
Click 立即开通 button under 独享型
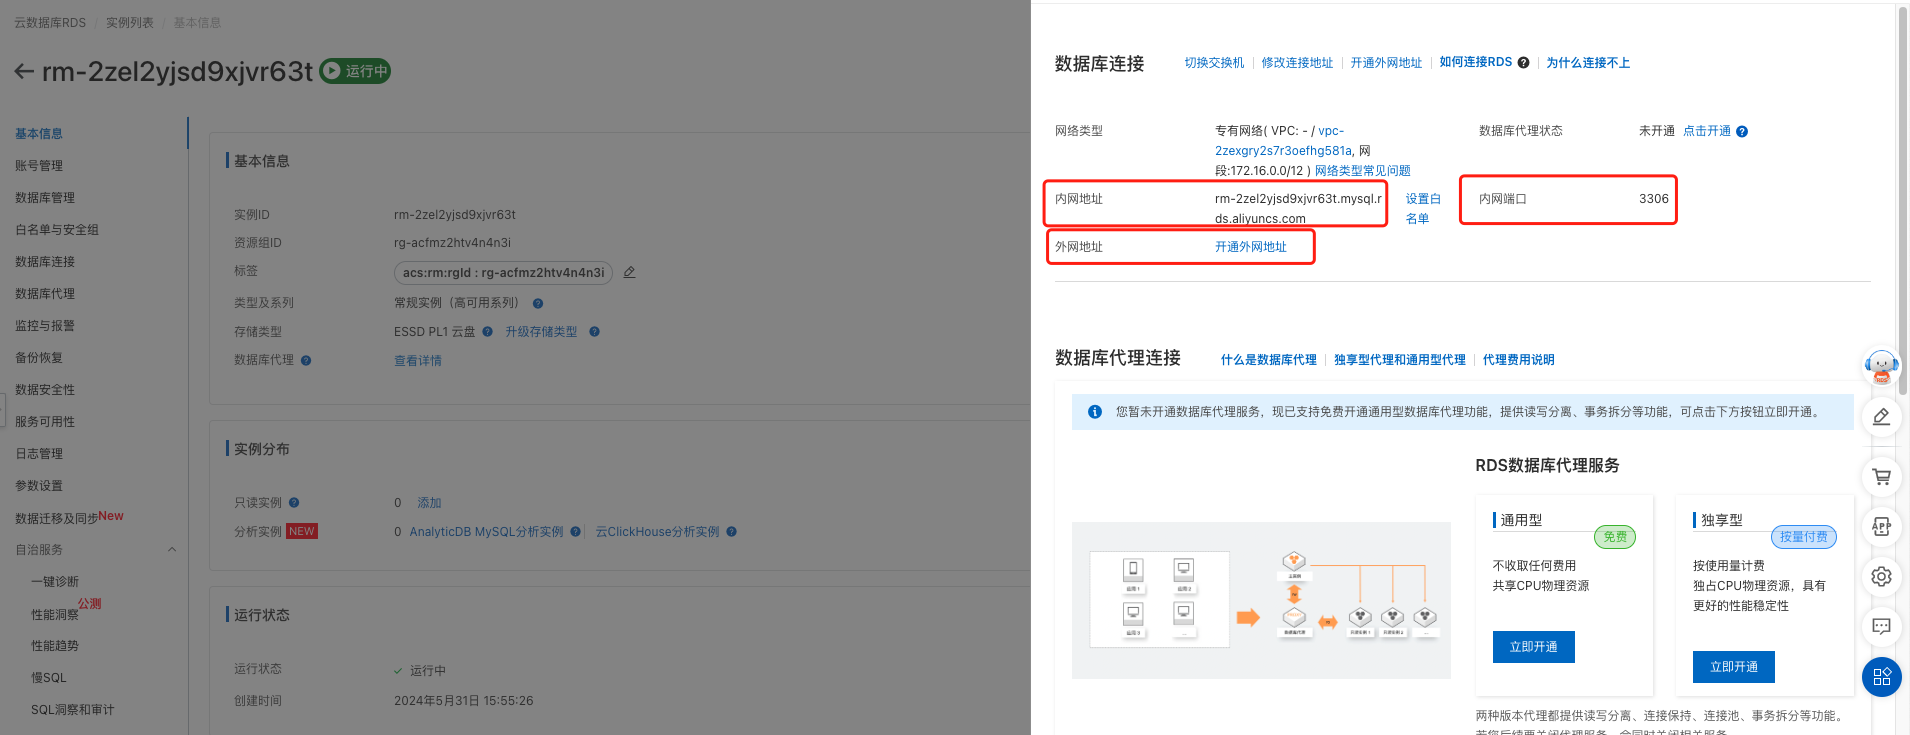(x=1734, y=667)
